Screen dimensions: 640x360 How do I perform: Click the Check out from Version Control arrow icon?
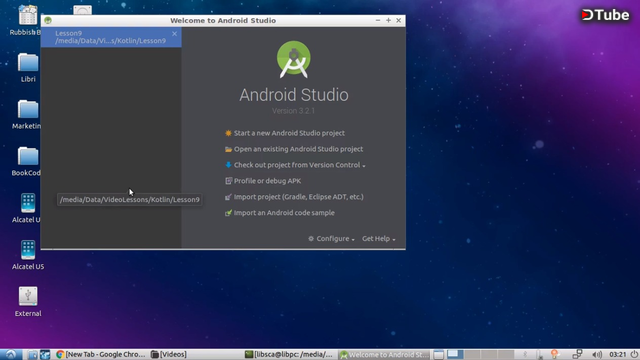228,165
